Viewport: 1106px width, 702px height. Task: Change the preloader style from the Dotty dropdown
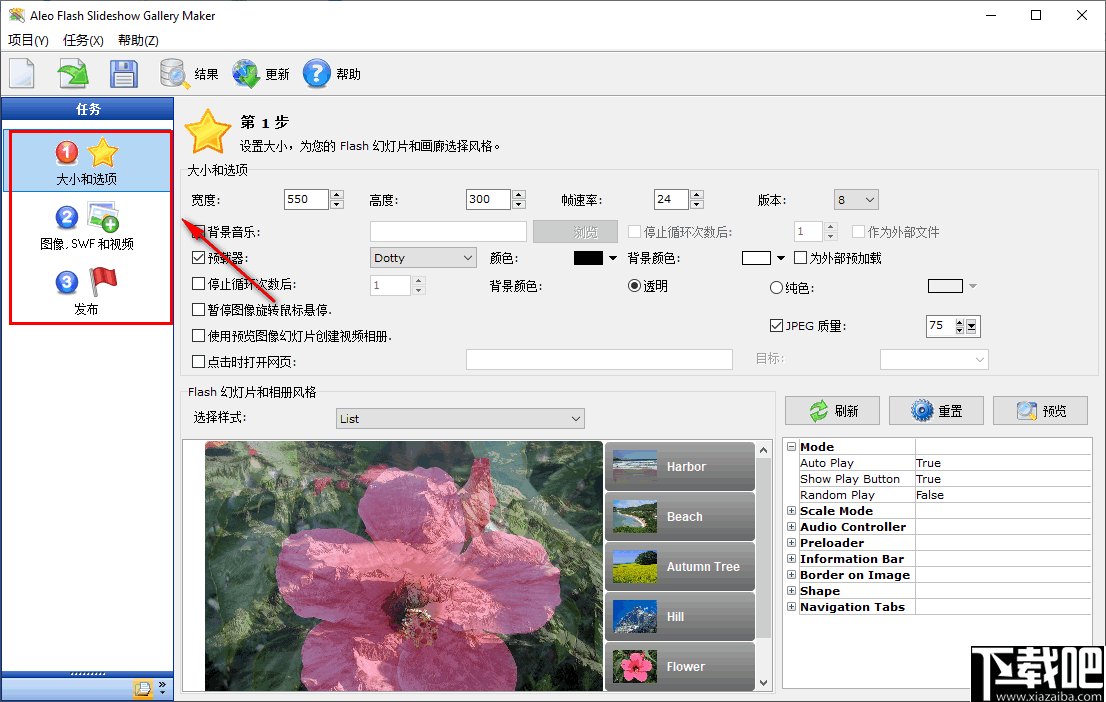tap(422, 257)
